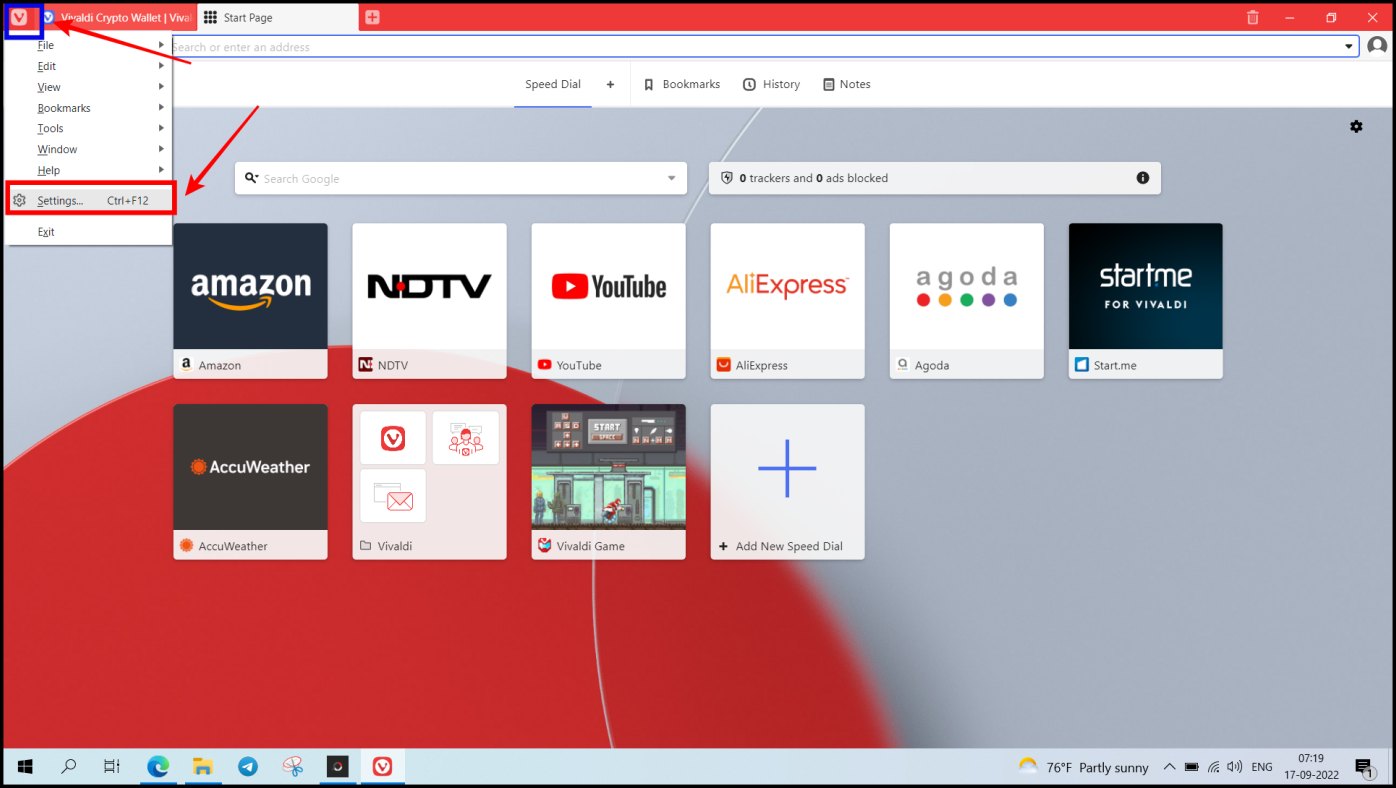Click the Search Google field
This screenshot has height=788, width=1396.
point(461,178)
